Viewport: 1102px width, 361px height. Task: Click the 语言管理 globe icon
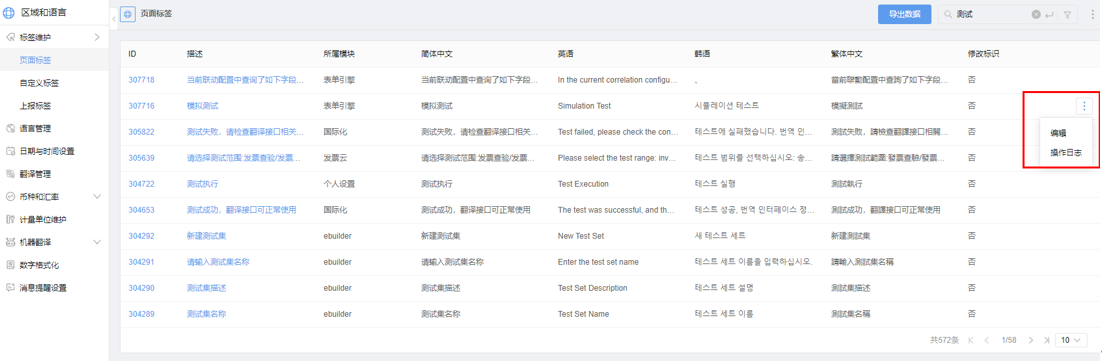tap(10, 128)
